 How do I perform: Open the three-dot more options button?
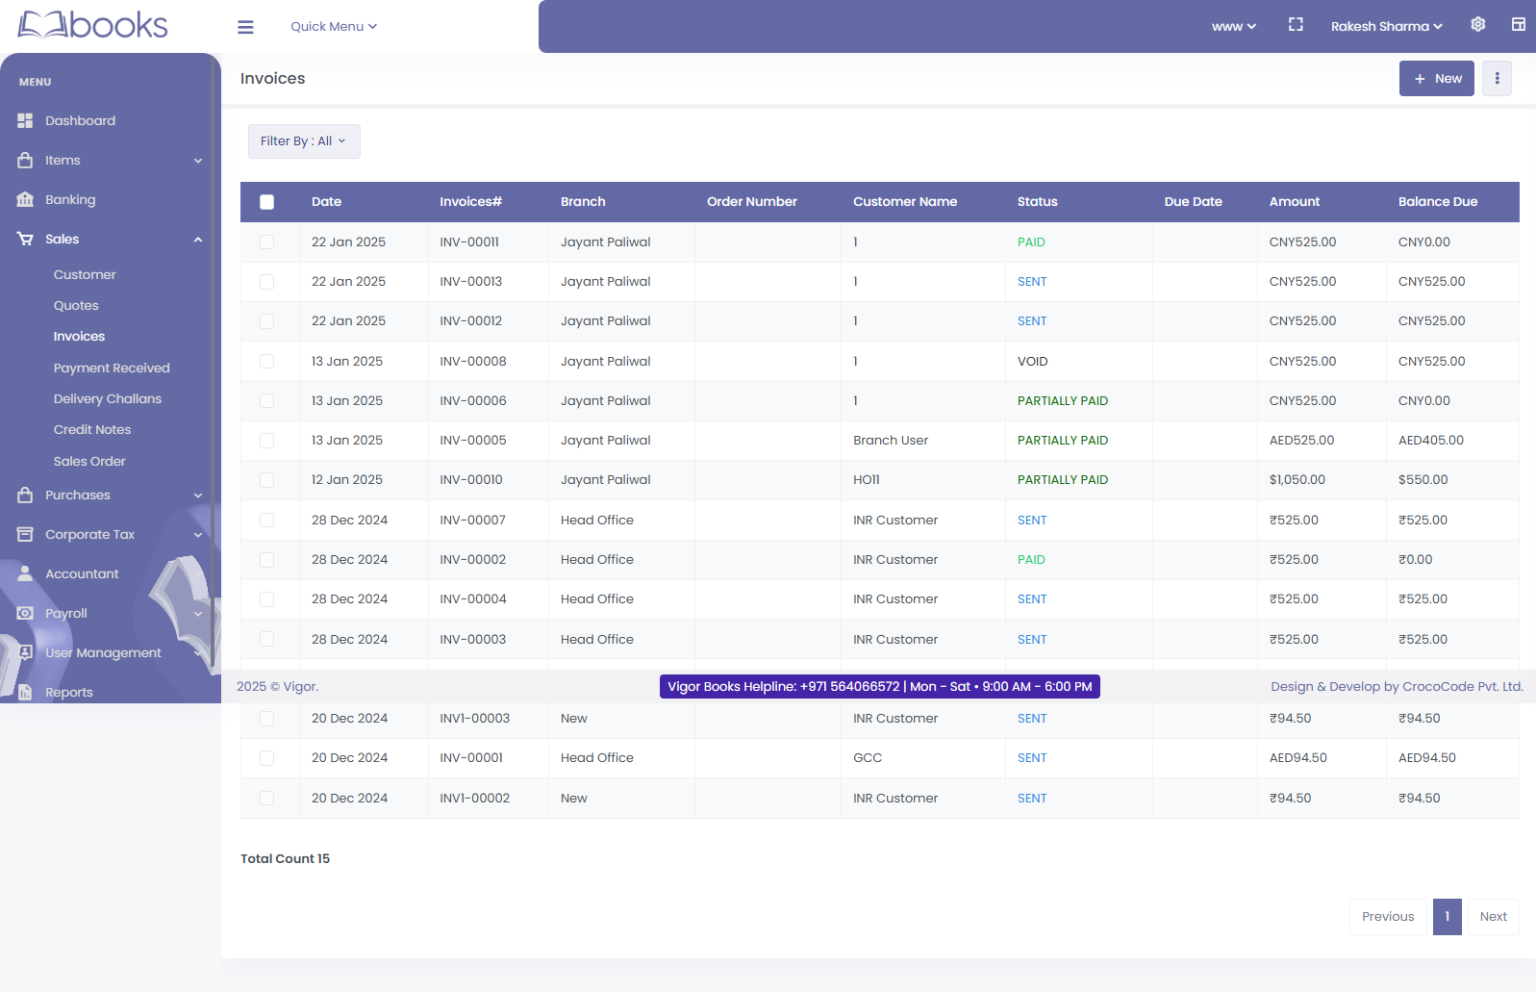point(1497,78)
